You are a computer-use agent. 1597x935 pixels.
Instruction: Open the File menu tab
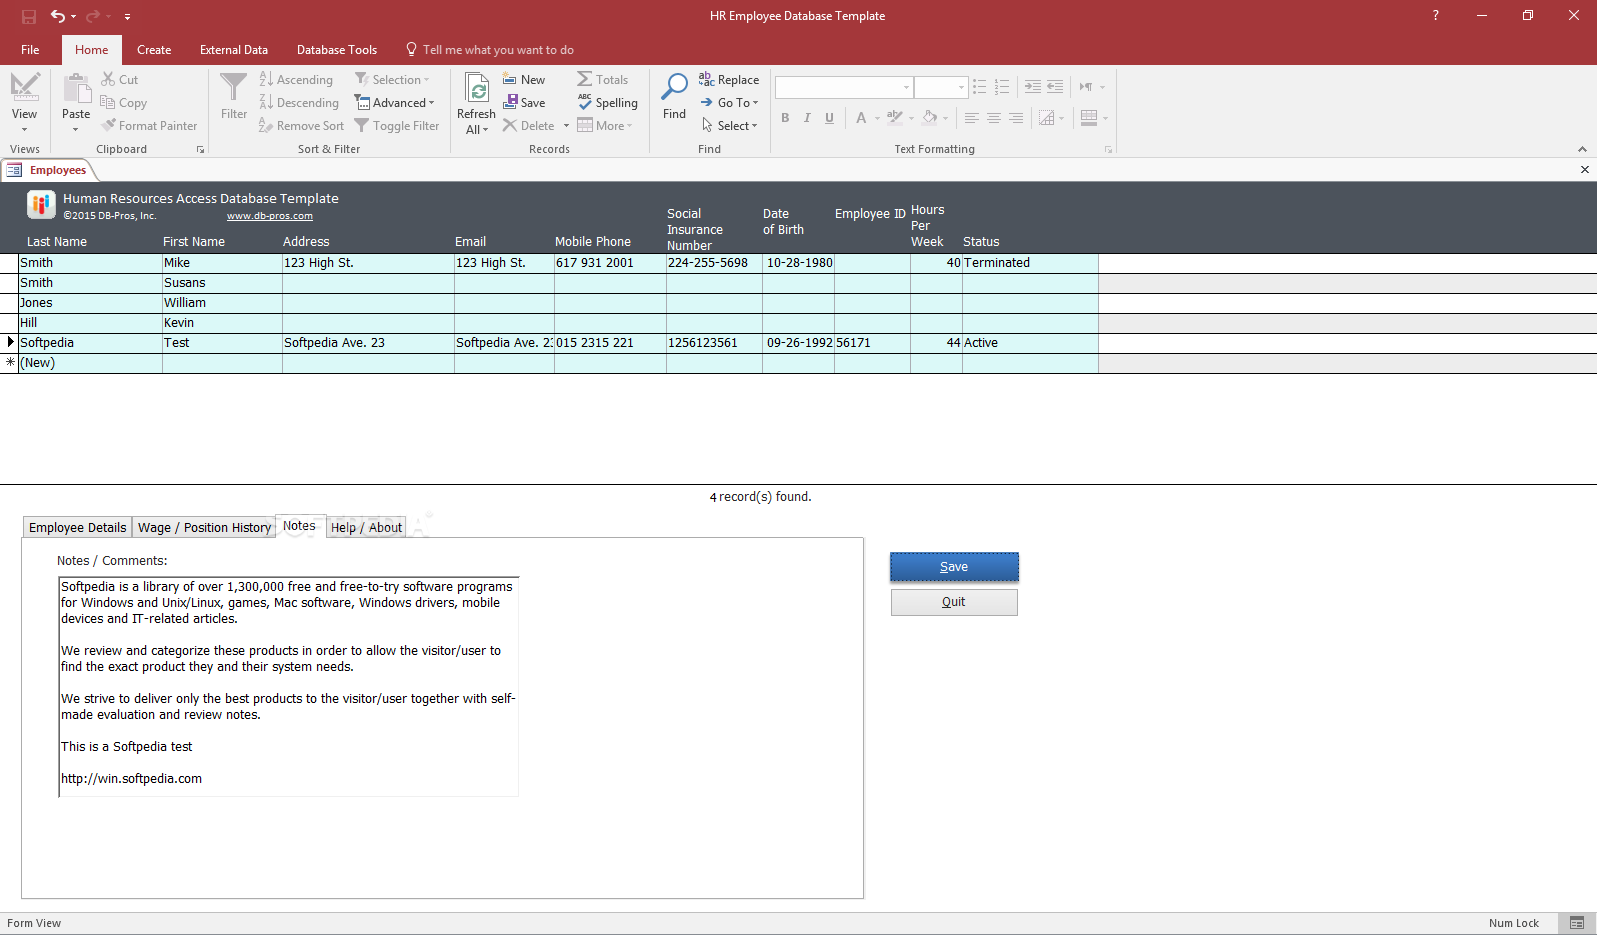coord(30,50)
